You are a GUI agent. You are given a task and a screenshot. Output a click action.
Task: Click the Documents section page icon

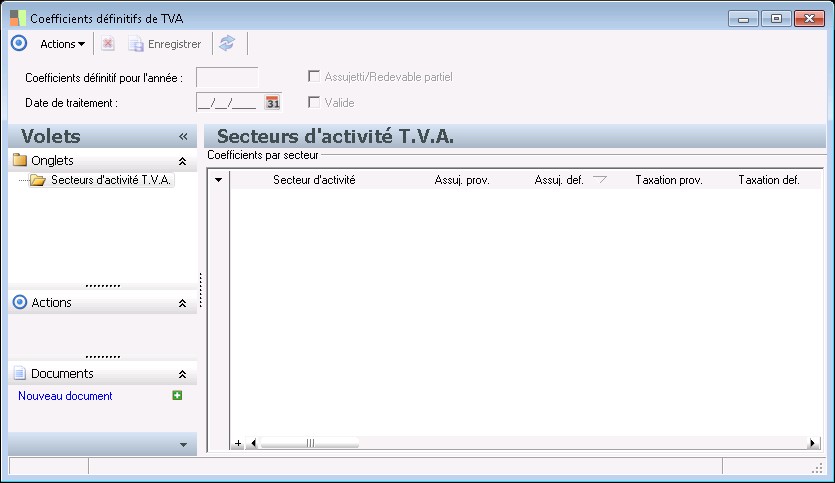click(x=20, y=373)
